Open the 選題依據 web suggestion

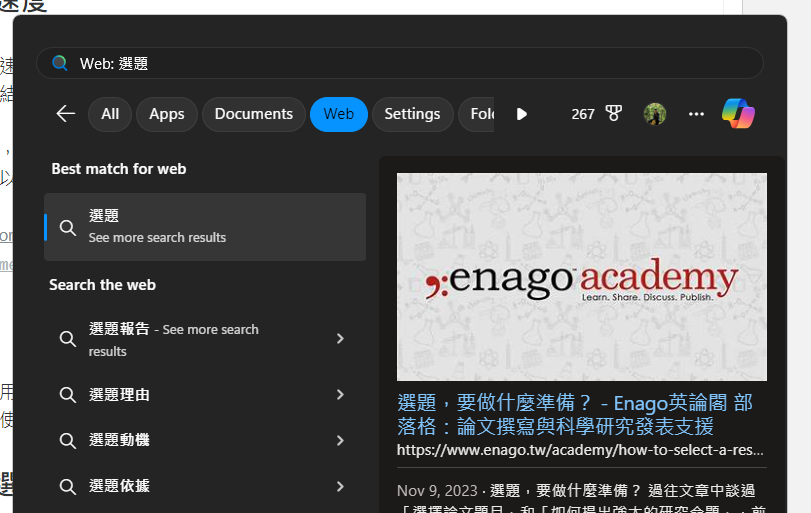pos(205,486)
